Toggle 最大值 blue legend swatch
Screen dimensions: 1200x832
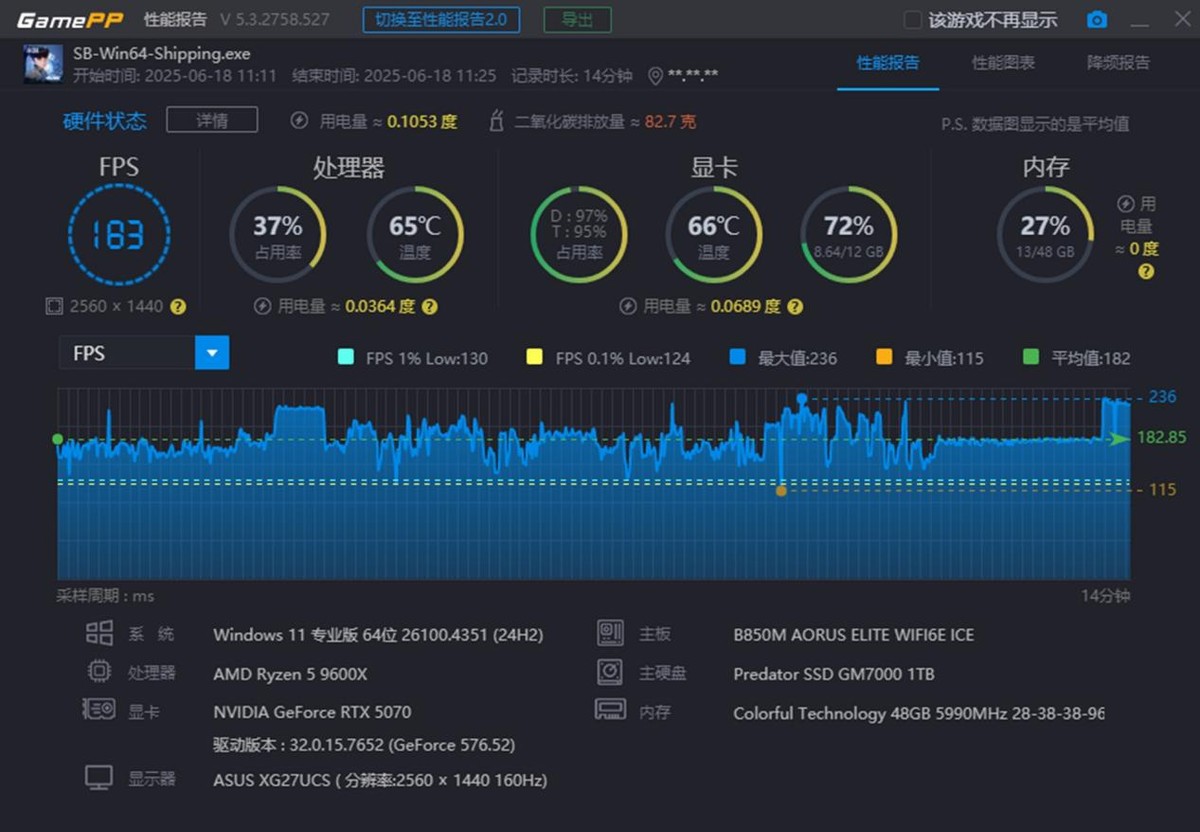point(737,357)
